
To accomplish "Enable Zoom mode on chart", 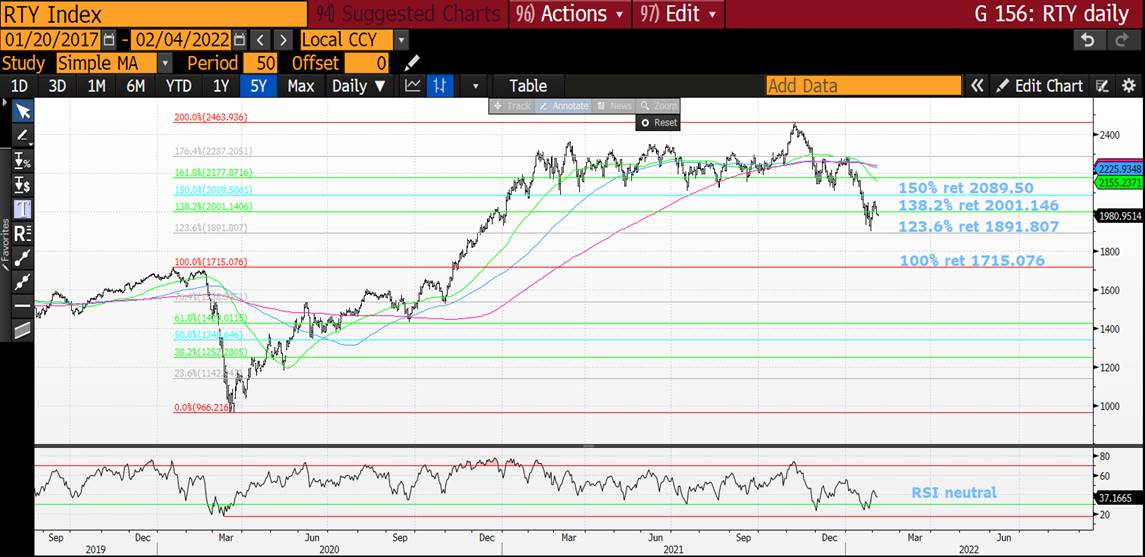I will pyautogui.click(x=657, y=106).
